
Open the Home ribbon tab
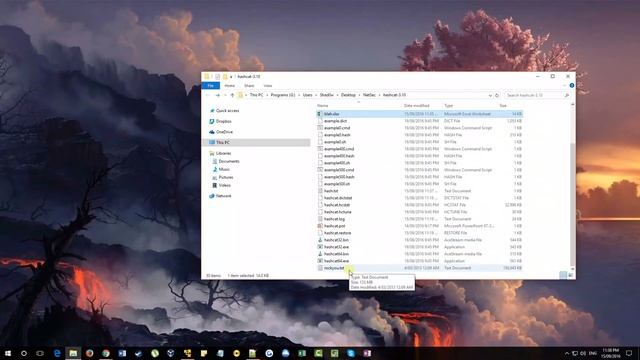(x=229, y=86)
